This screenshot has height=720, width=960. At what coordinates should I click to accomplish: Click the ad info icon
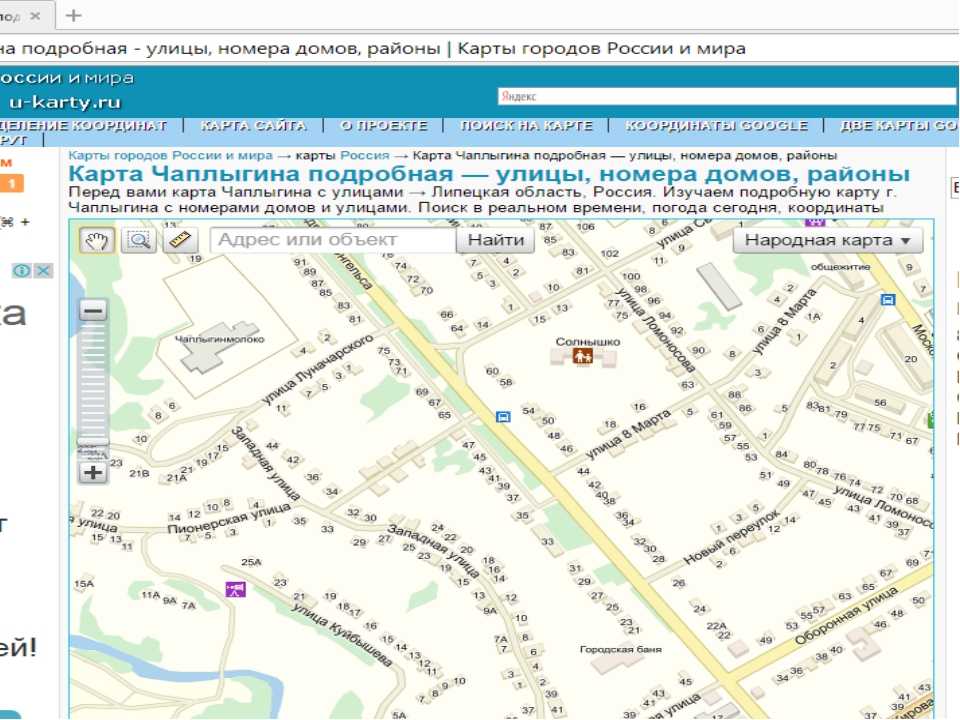point(21,271)
